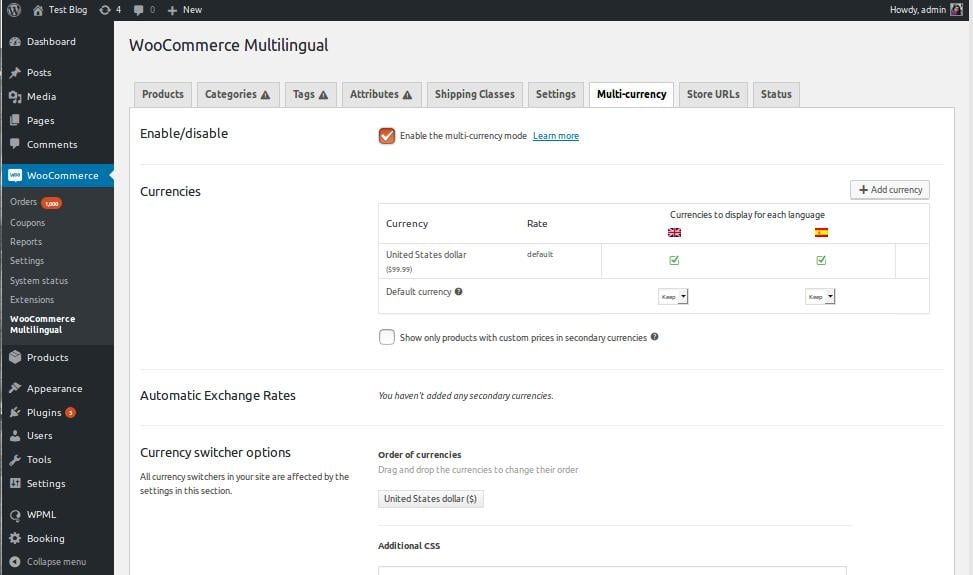Click the Users icon in sidebar
The width and height of the screenshot is (973, 575).
15,435
